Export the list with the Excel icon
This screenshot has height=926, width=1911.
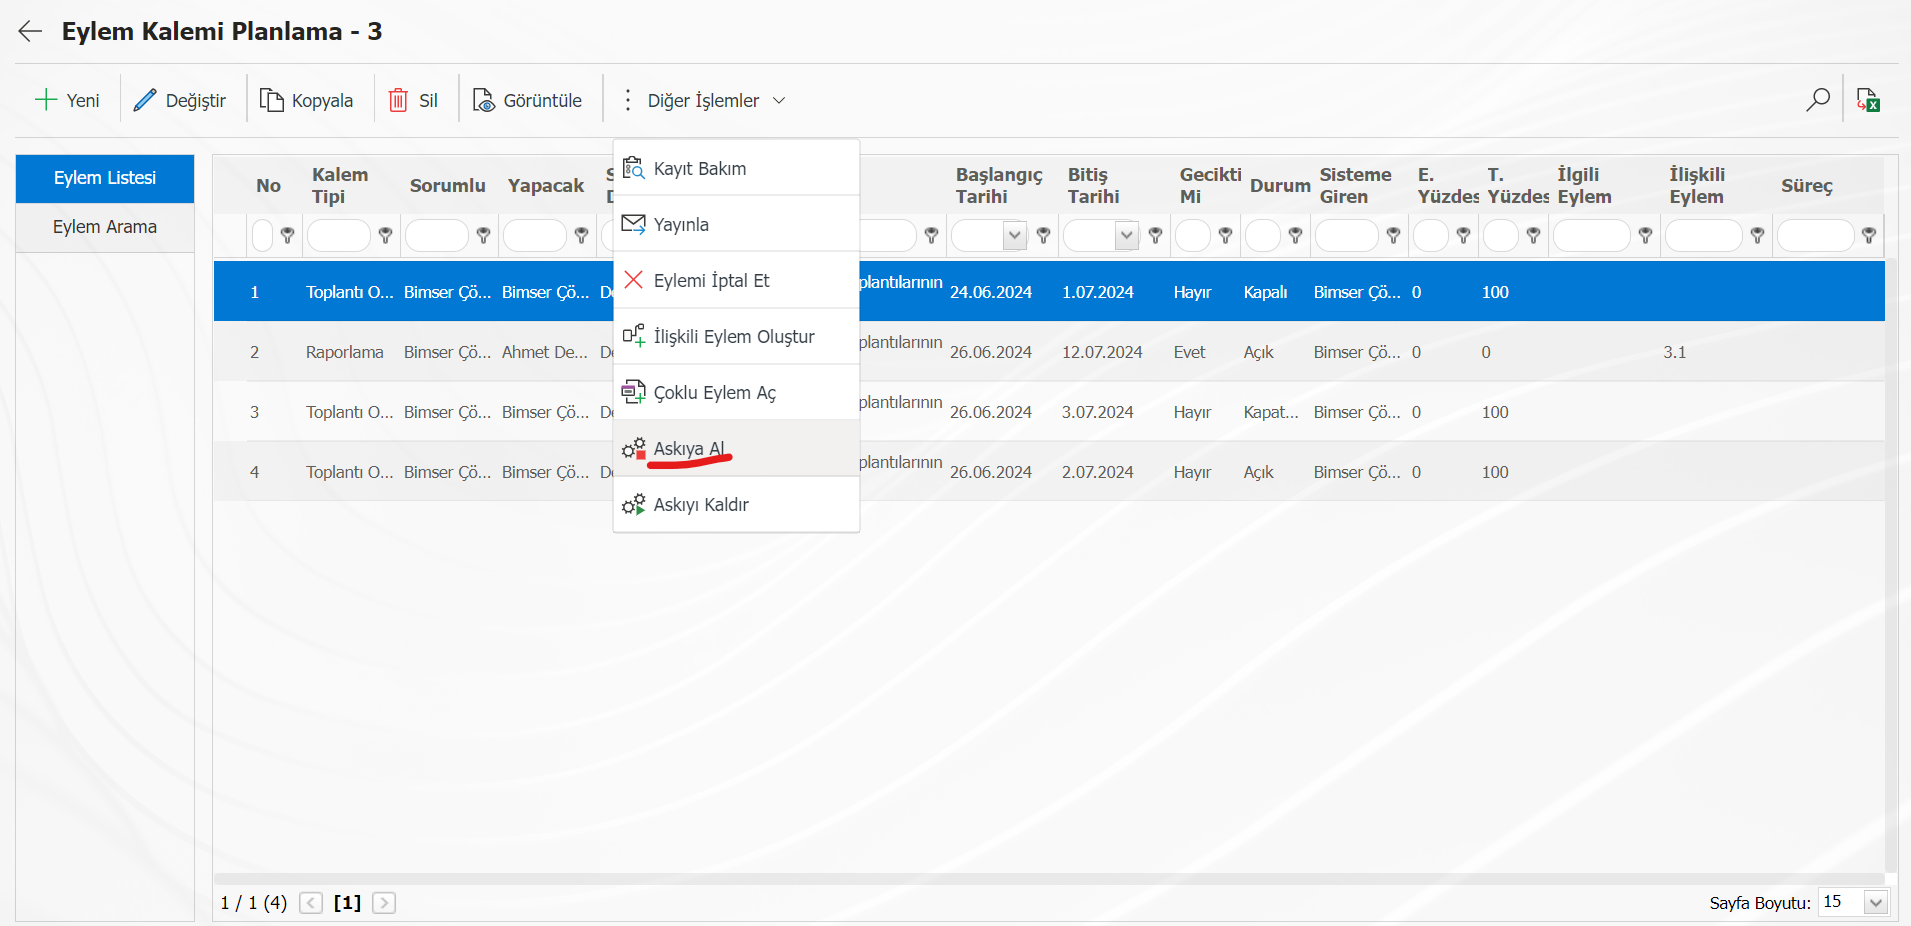pyautogui.click(x=1868, y=99)
